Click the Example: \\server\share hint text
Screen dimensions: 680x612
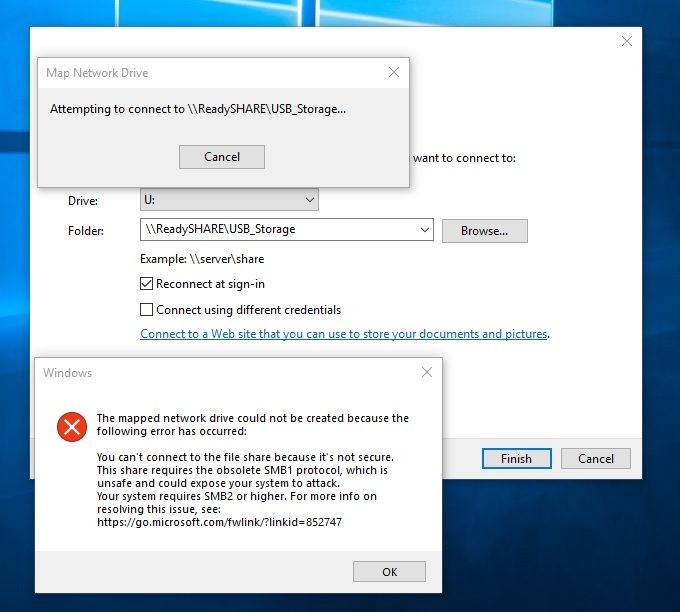tap(202, 259)
